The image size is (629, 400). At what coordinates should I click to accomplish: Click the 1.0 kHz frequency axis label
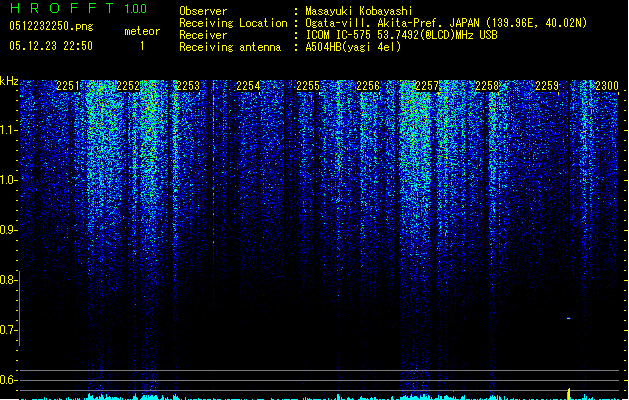(8, 180)
